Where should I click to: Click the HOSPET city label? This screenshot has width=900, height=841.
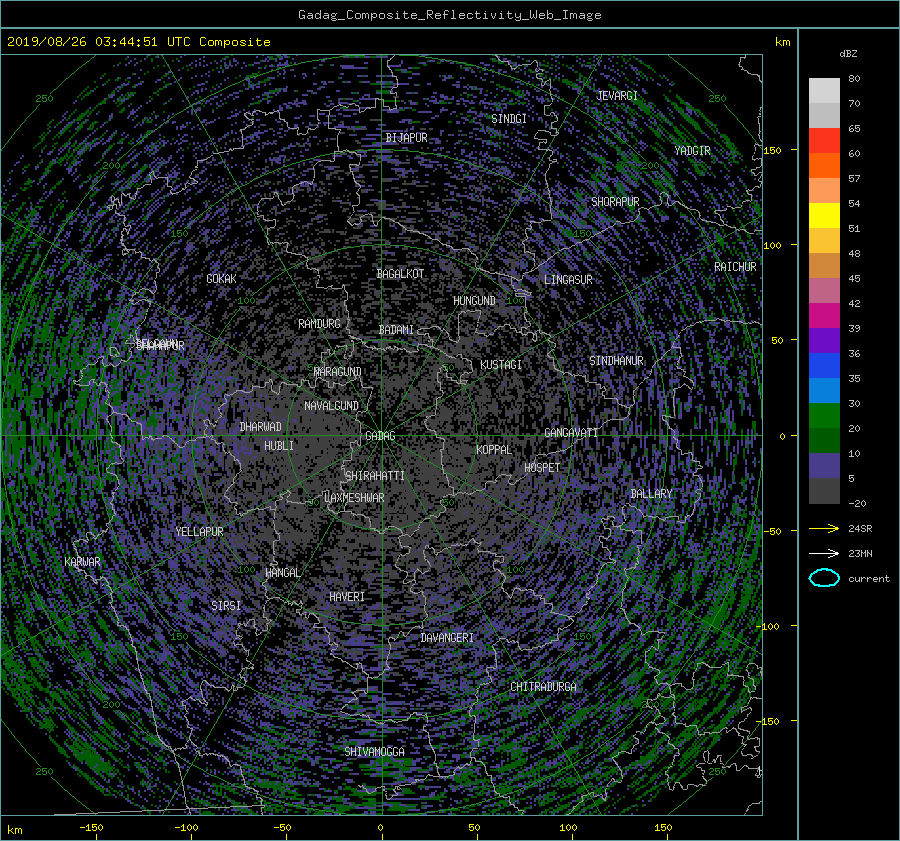(x=542, y=468)
